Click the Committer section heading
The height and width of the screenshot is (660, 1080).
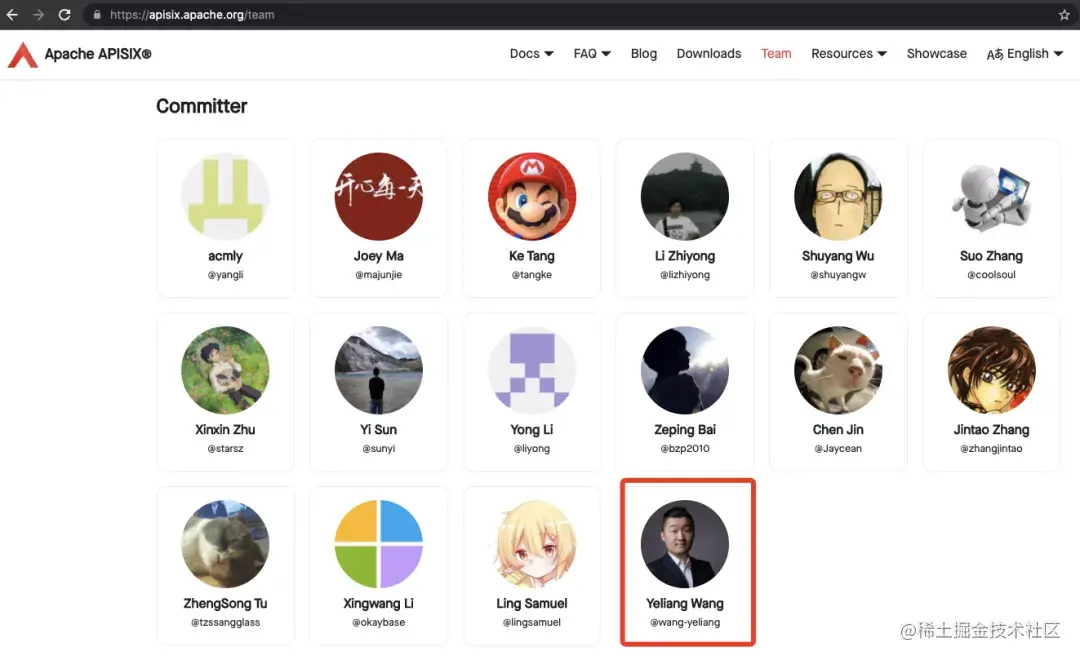tap(201, 106)
